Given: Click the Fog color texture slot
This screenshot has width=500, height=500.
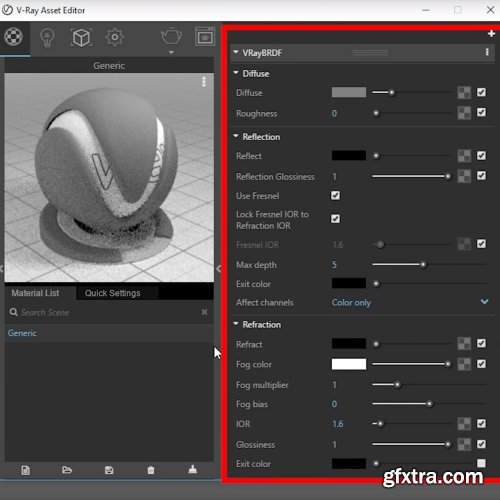Looking at the screenshot, I should click(464, 364).
